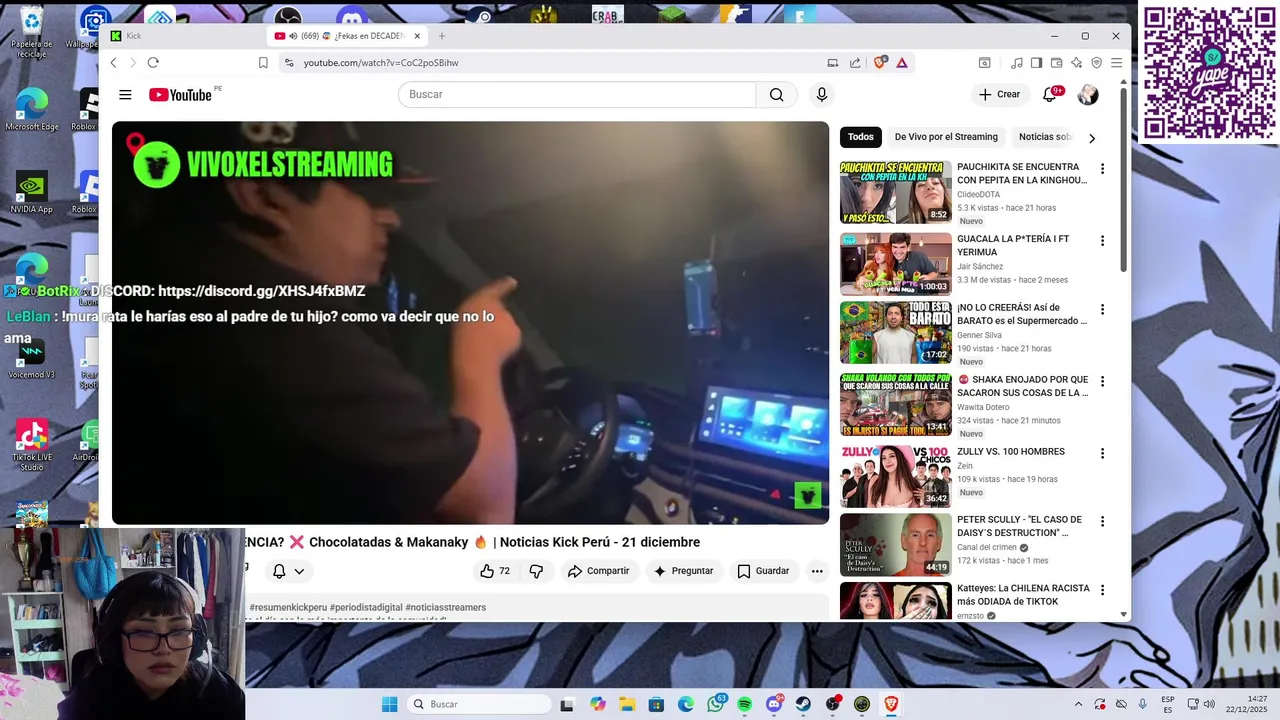Go back with the browser back arrow
The image size is (1280, 720).
click(113, 62)
